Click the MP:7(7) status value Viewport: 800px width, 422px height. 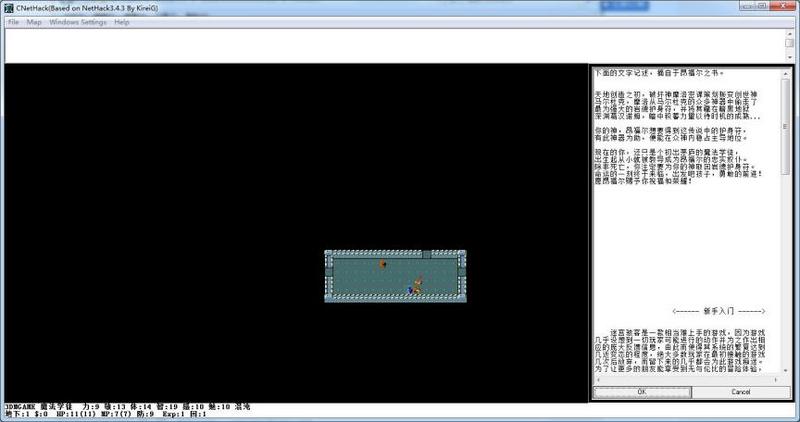point(116,414)
